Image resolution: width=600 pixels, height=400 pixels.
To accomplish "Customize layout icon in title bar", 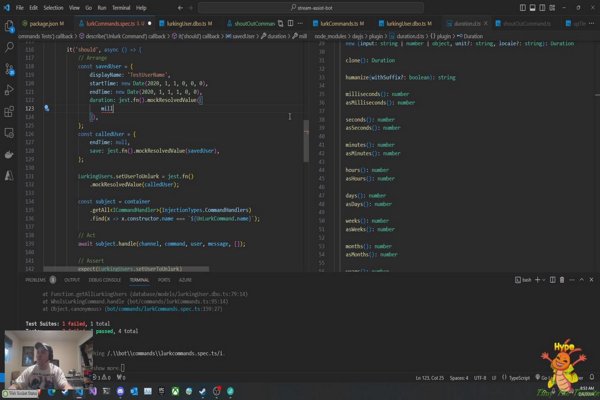I will click(x=552, y=8).
